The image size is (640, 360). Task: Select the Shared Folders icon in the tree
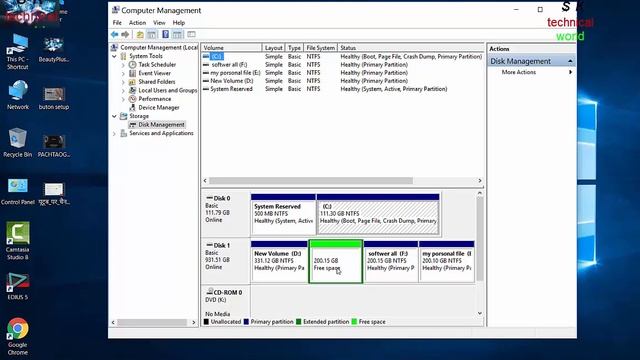pyautogui.click(x=132, y=82)
